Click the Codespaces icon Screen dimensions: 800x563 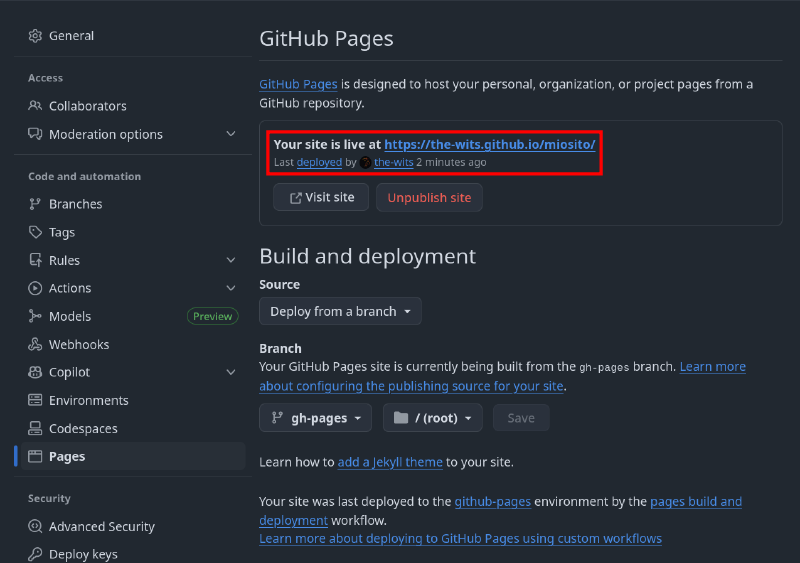coord(35,428)
